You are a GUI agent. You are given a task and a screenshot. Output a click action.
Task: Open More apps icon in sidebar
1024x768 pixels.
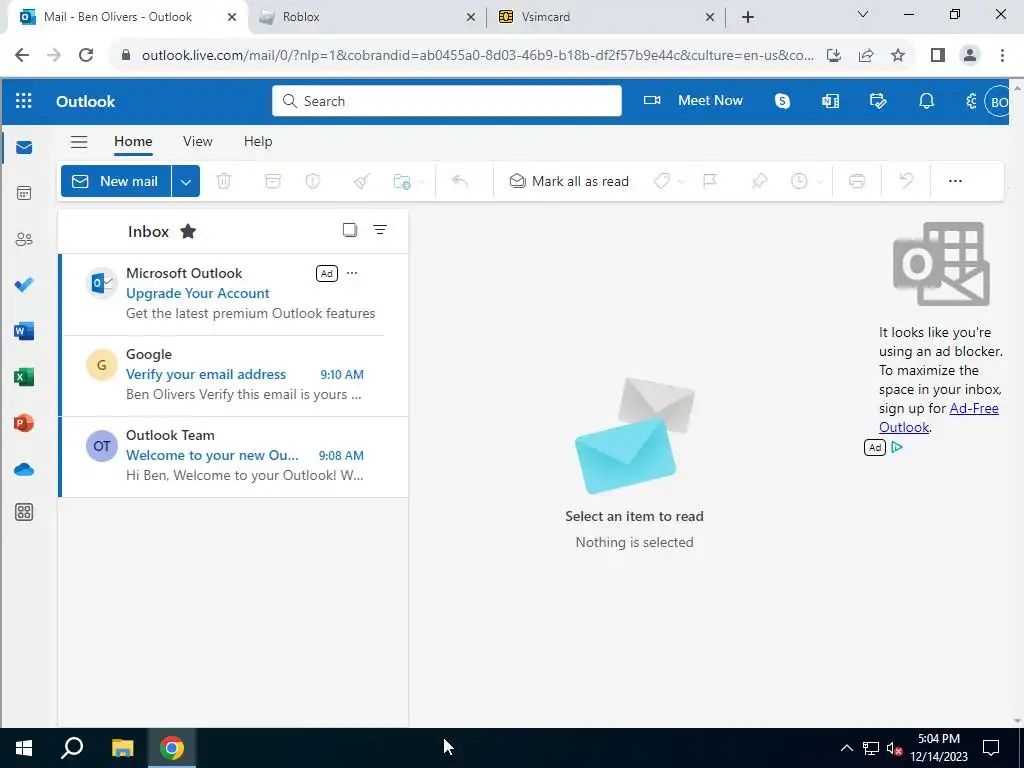pyautogui.click(x=24, y=513)
